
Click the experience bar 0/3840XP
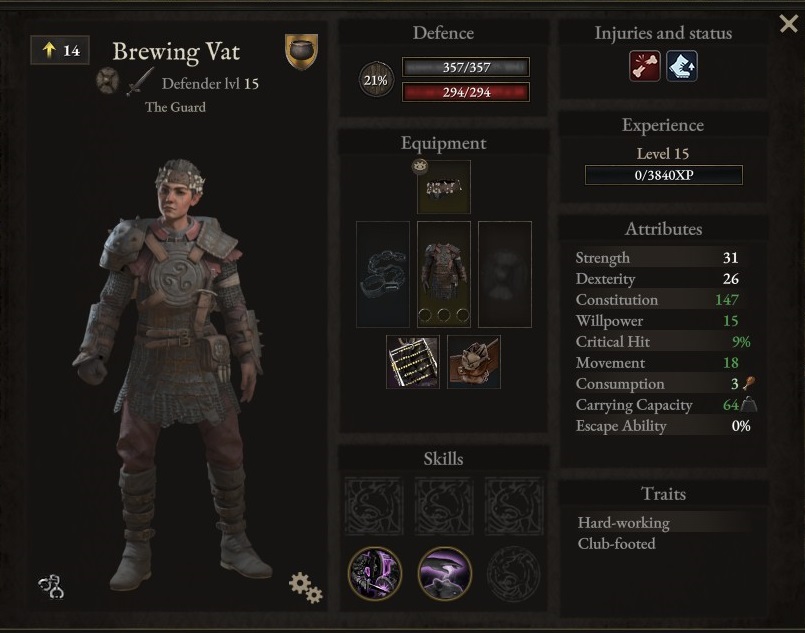click(x=663, y=175)
